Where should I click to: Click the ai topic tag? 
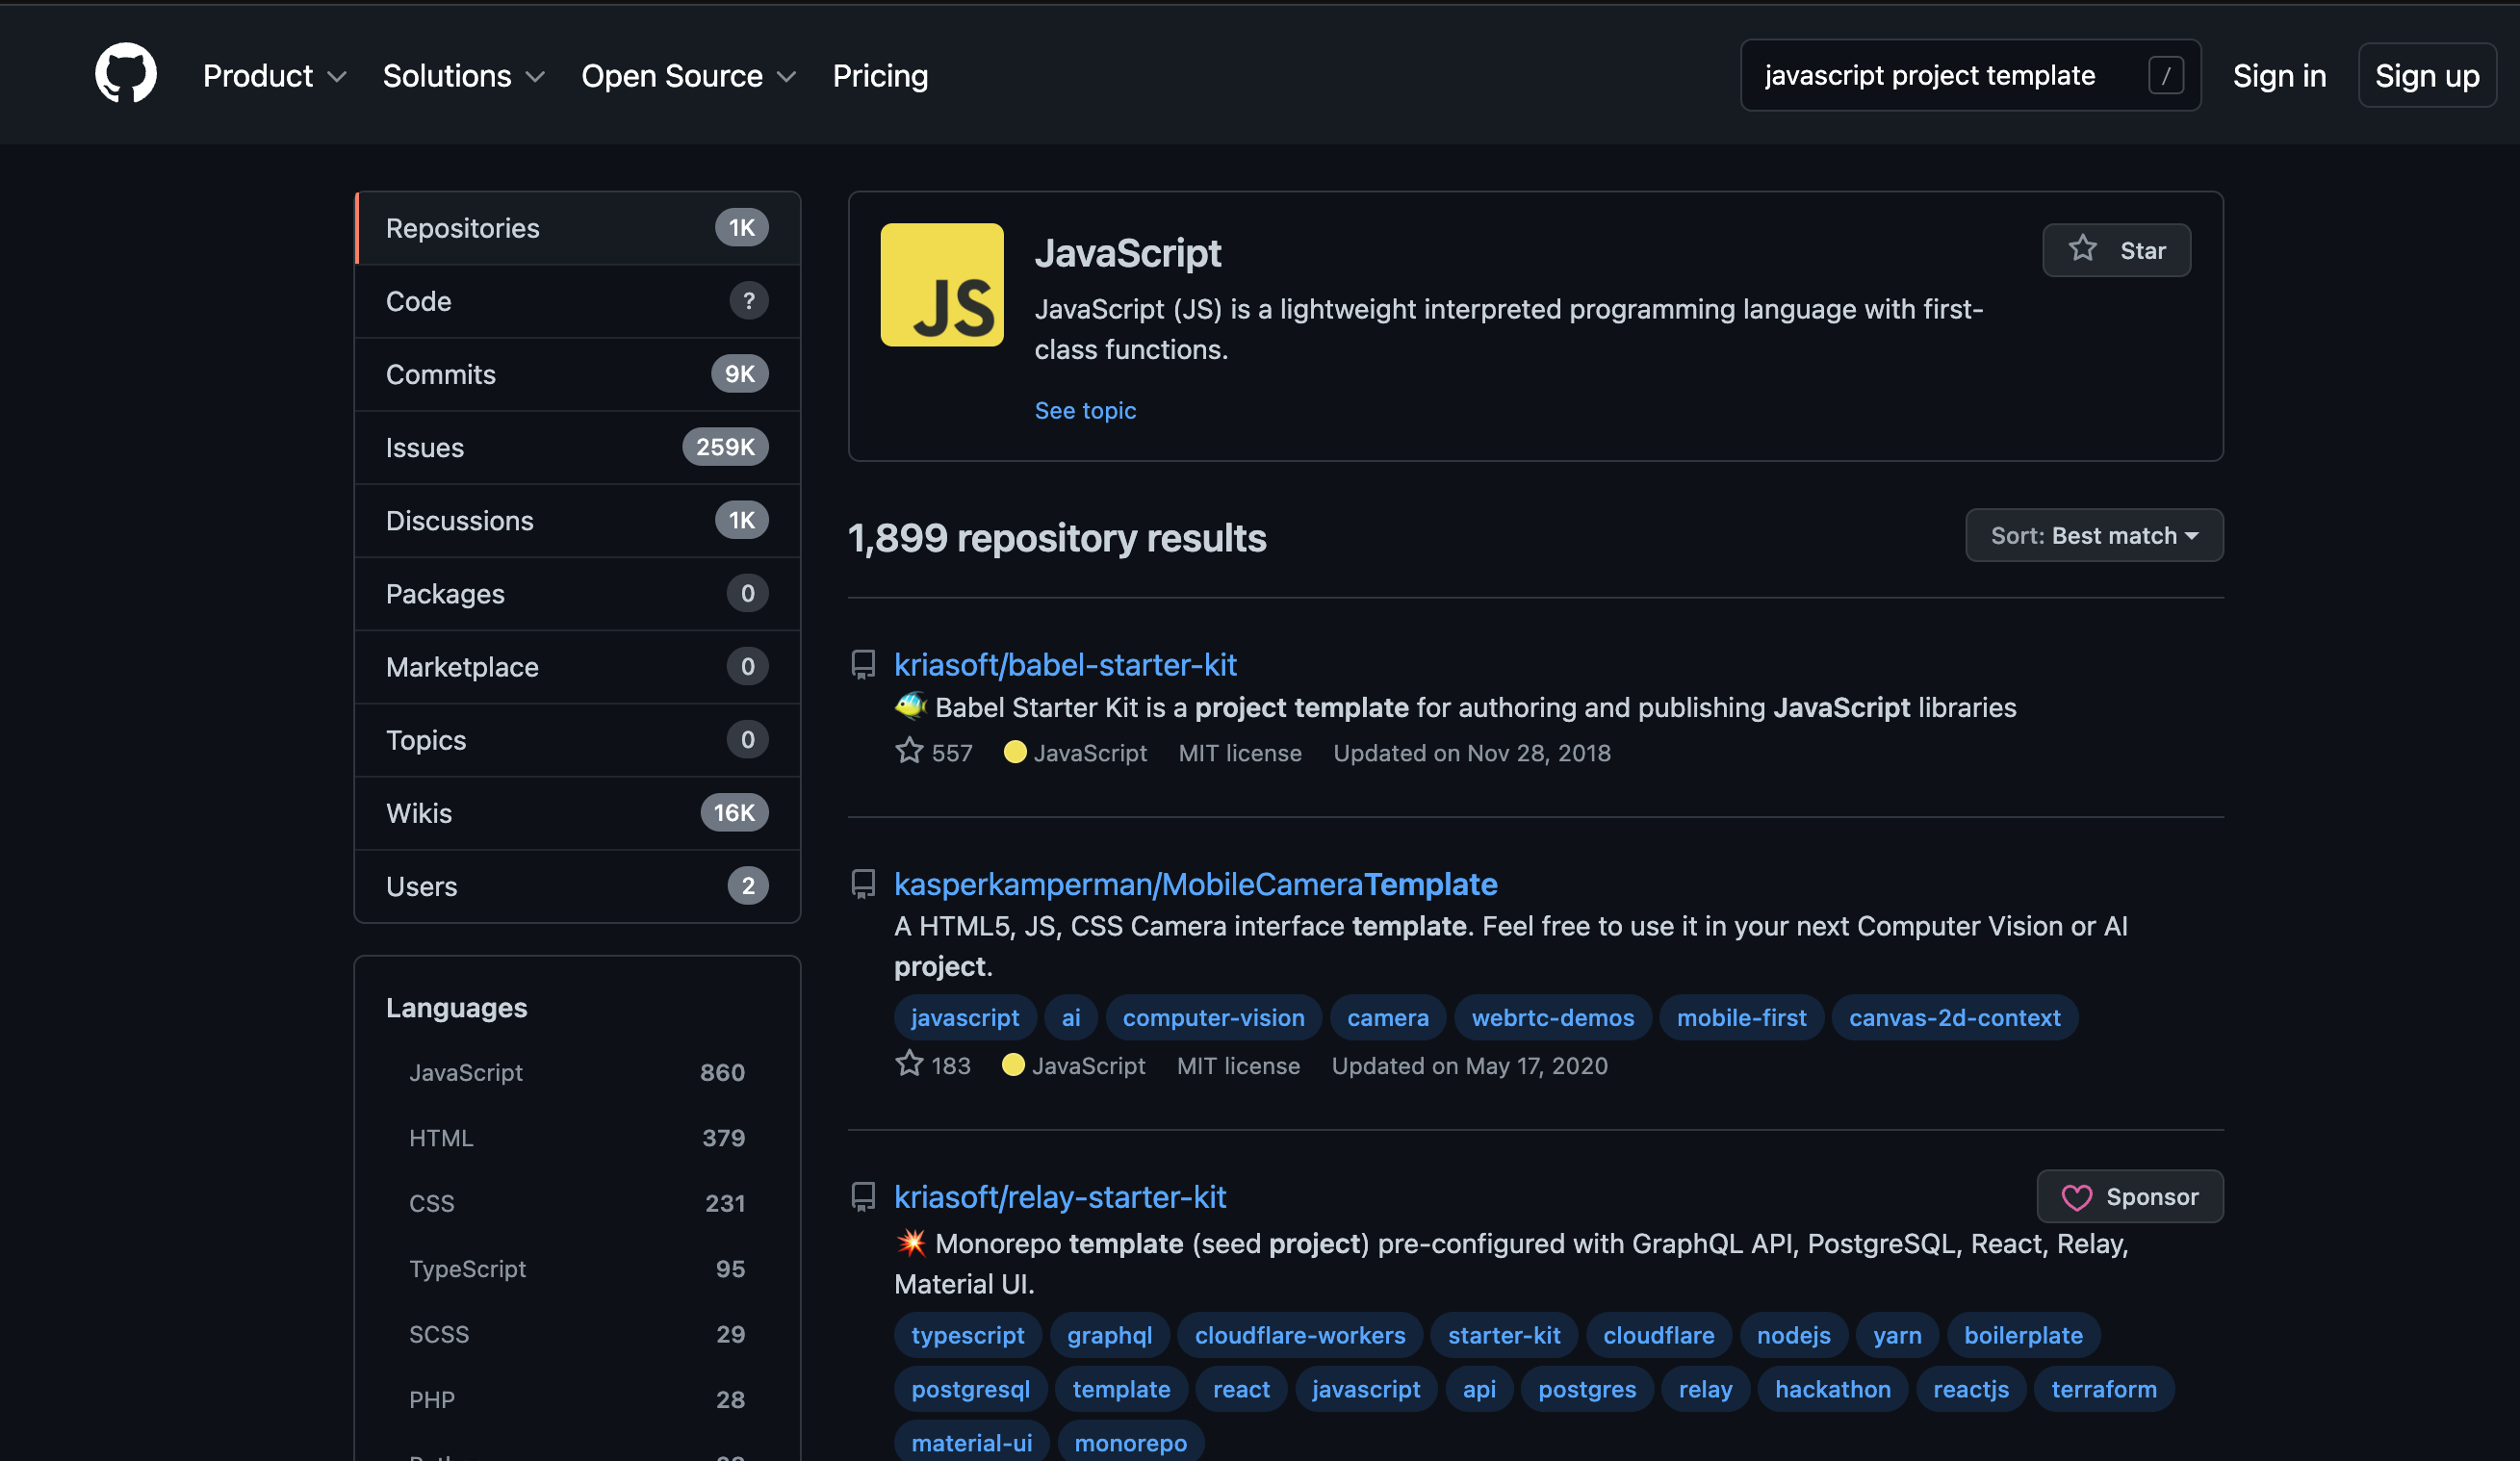click(x=1070, y=1018)
